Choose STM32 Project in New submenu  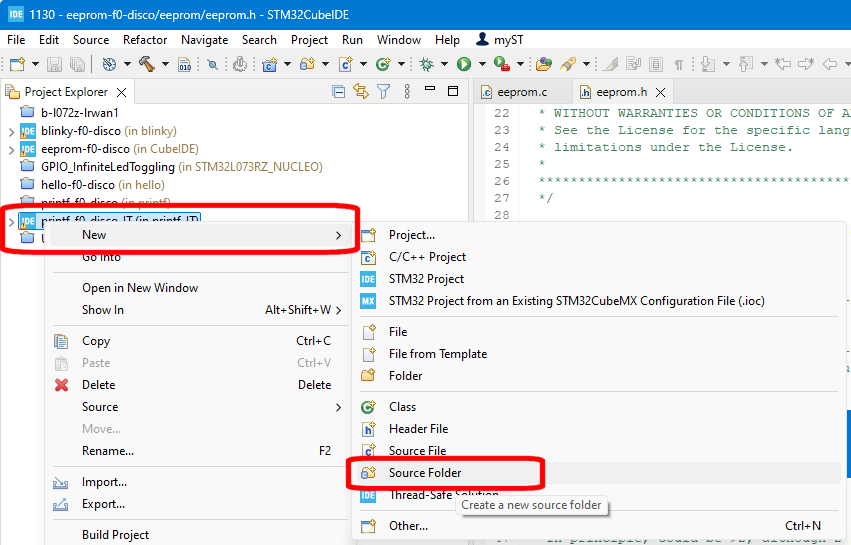coord(599,279)
